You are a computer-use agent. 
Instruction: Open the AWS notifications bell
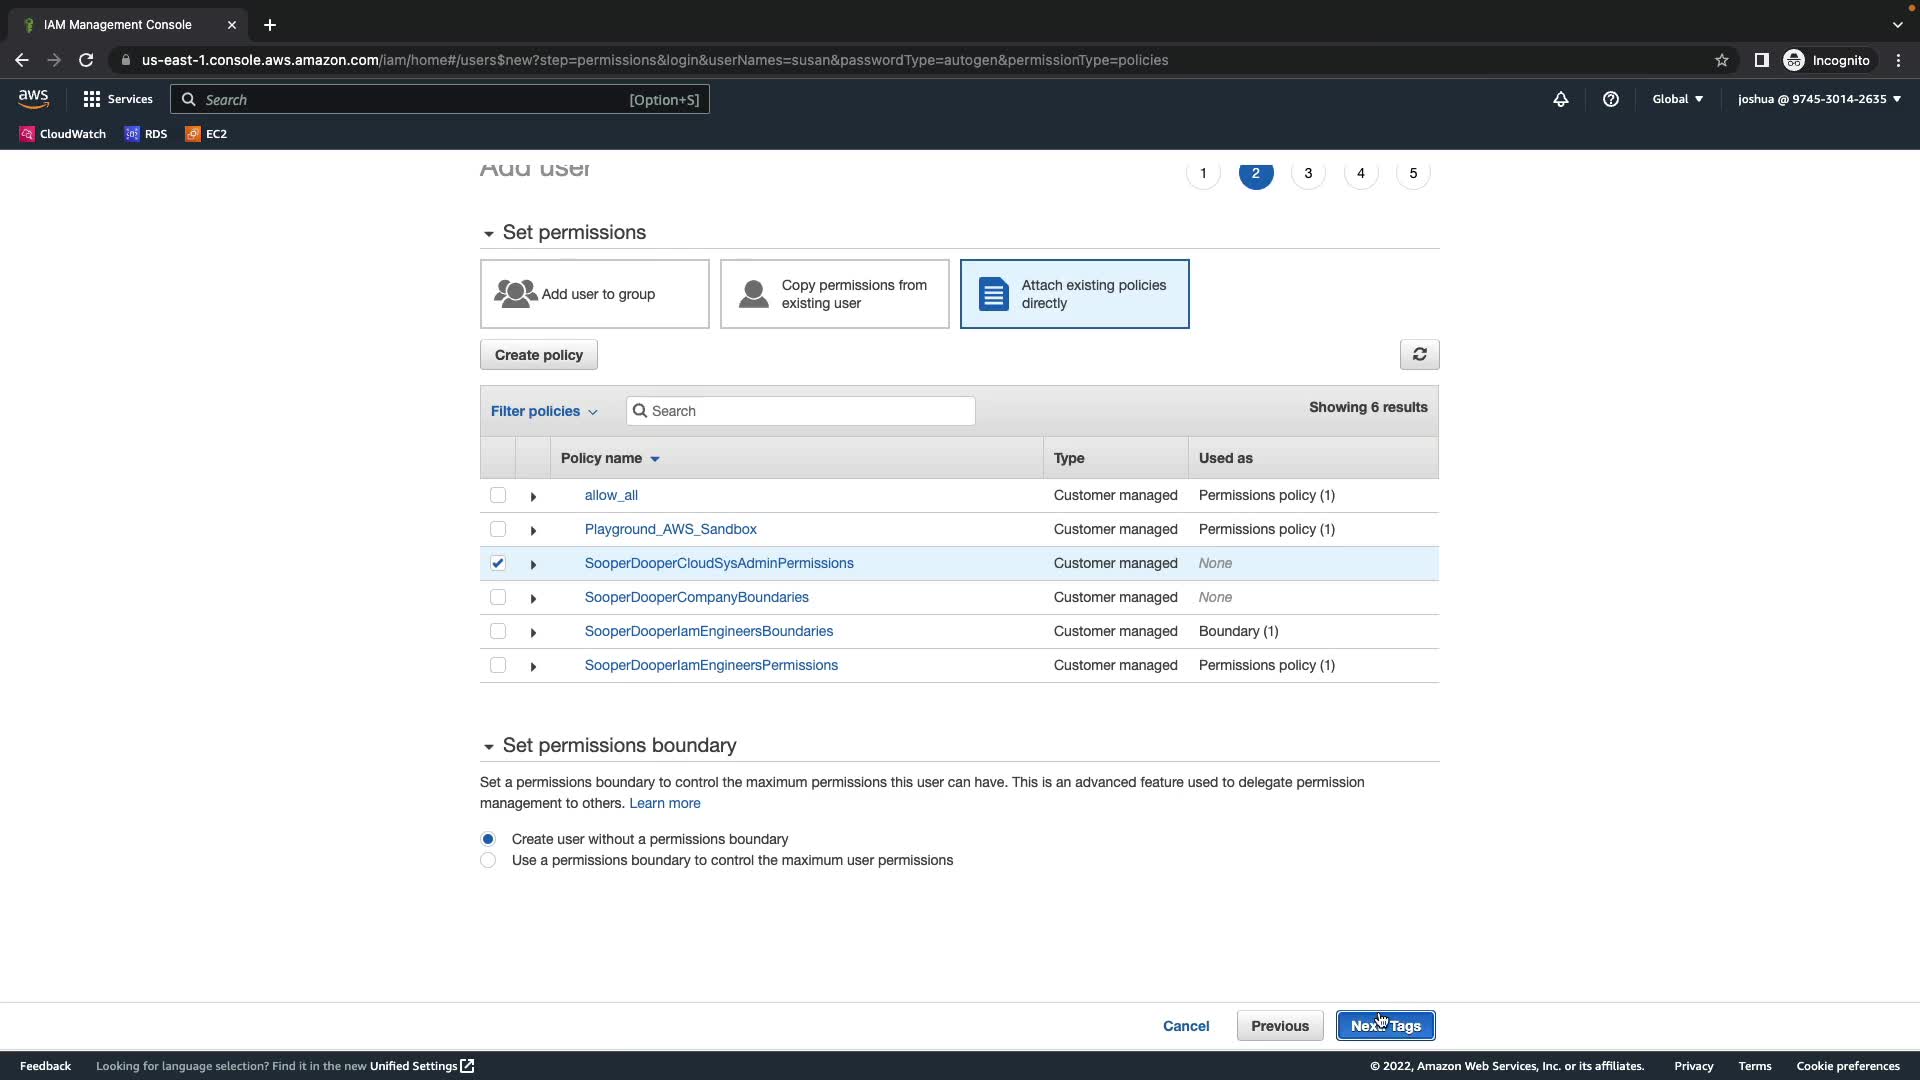pos(1560,99)
